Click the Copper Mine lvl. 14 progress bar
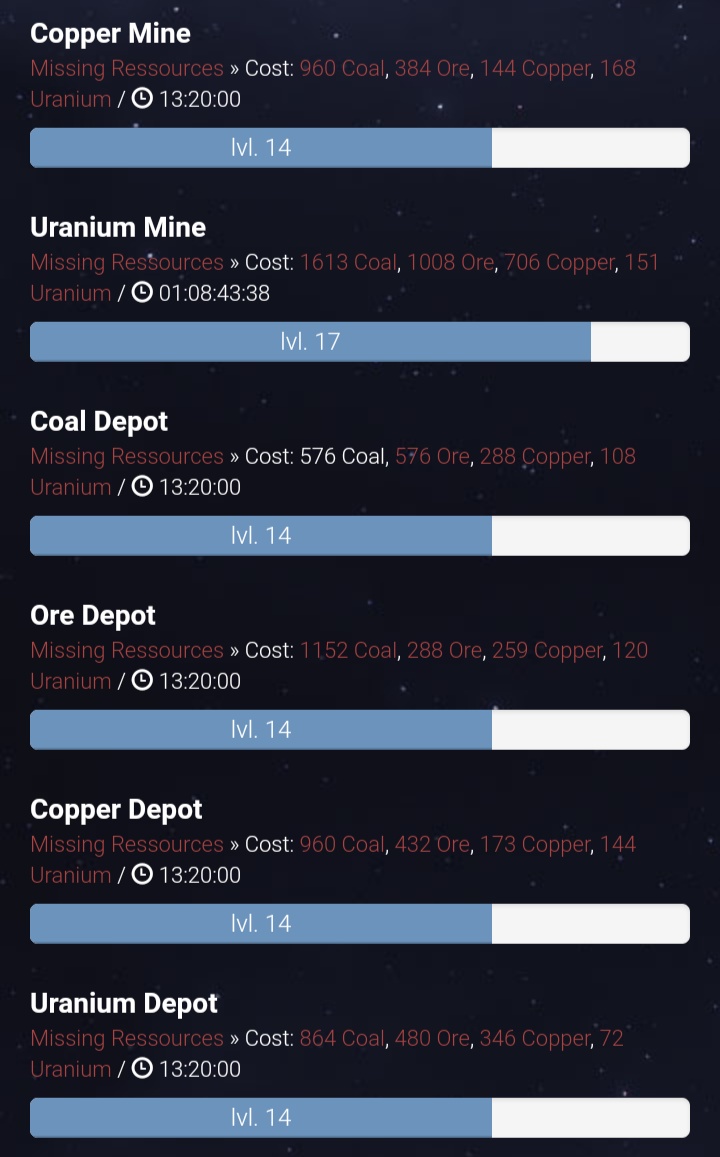Viewport: 720px width, 1157px height. click(x=360, y=148)
